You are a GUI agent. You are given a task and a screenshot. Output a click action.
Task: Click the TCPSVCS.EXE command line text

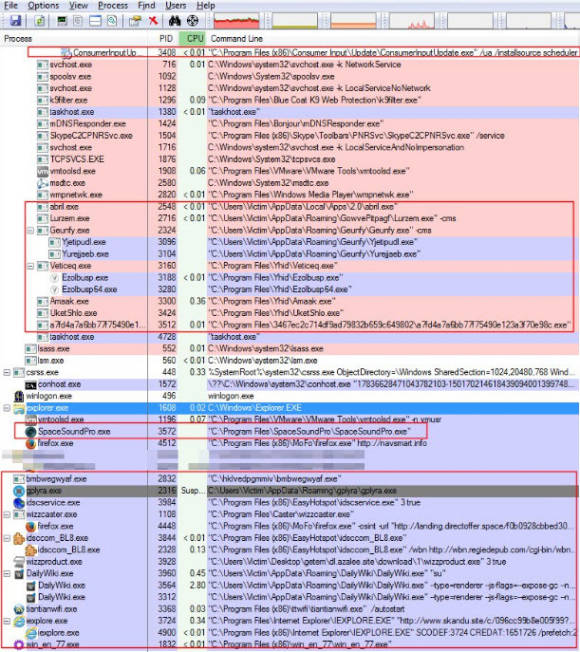tap(271, 159)
